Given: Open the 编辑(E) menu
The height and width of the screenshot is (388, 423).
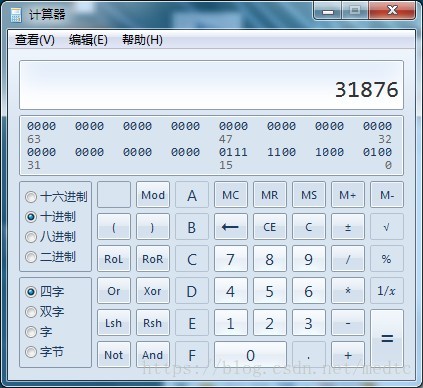Looking at the screenshot, I should coord(88,40).
